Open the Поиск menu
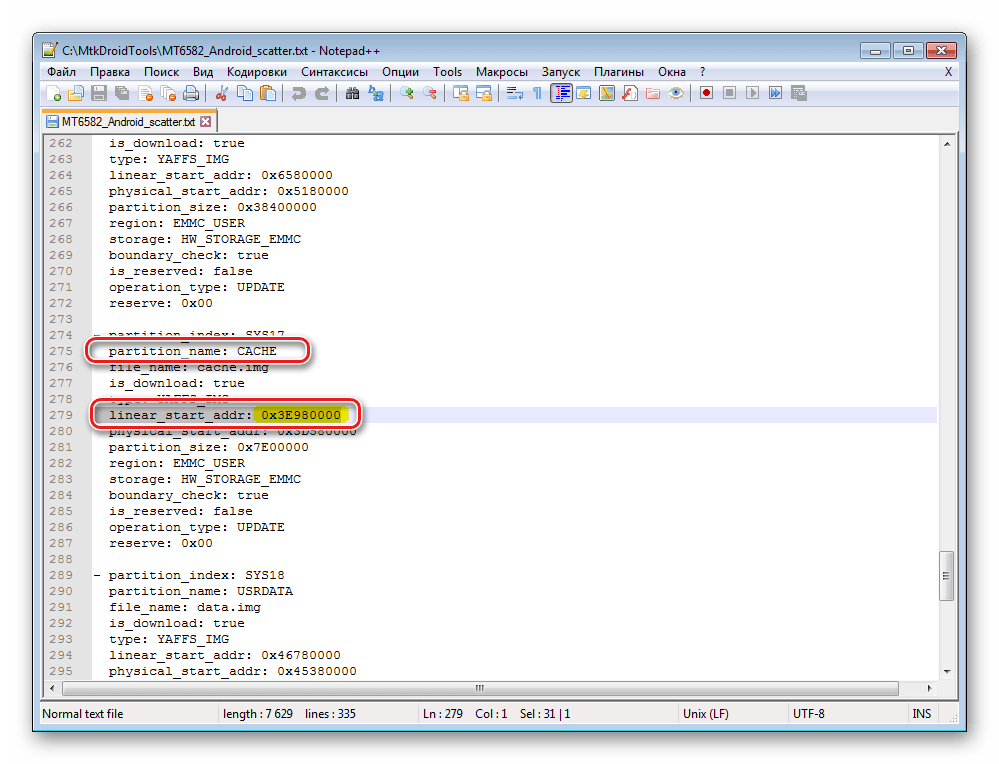 [x=161, y=72]
